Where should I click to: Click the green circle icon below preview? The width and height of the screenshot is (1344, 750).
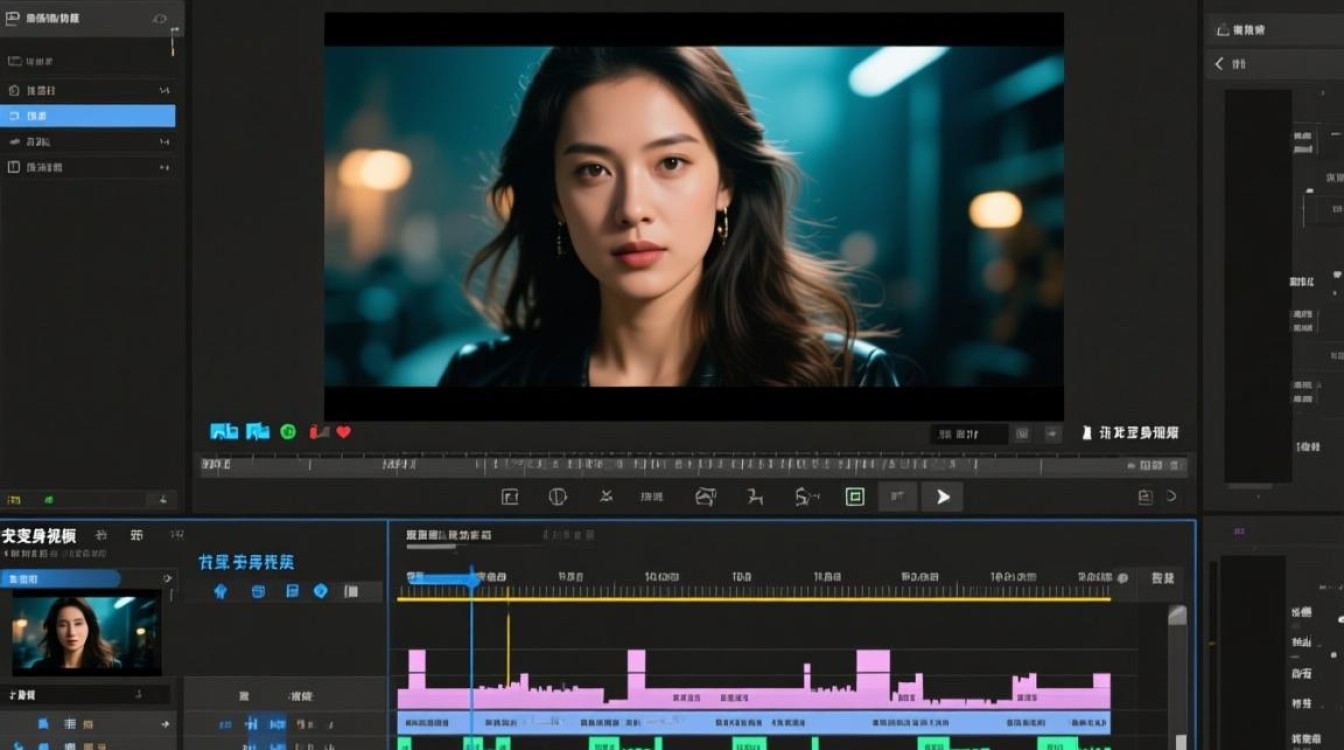(x=289, y=432)
